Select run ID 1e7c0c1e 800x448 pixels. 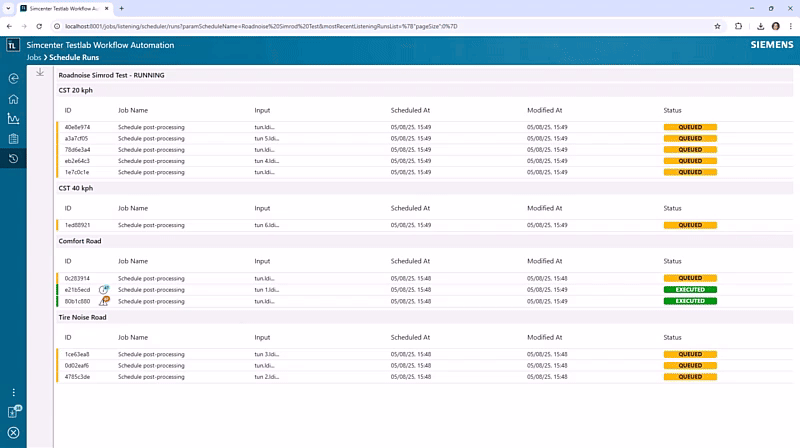pyautogui.click(x=77, y=172)
